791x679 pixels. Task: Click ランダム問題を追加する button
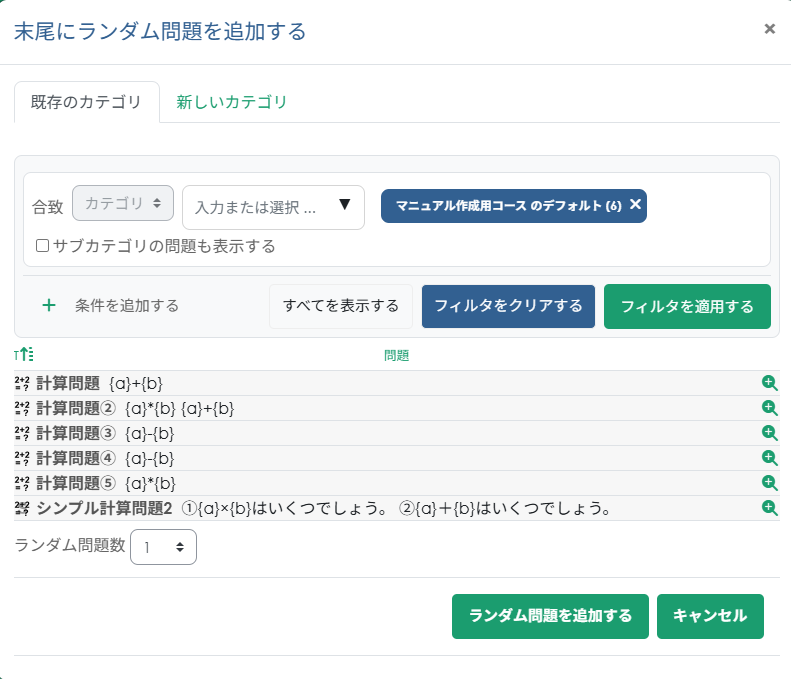[x=550, y=616]
